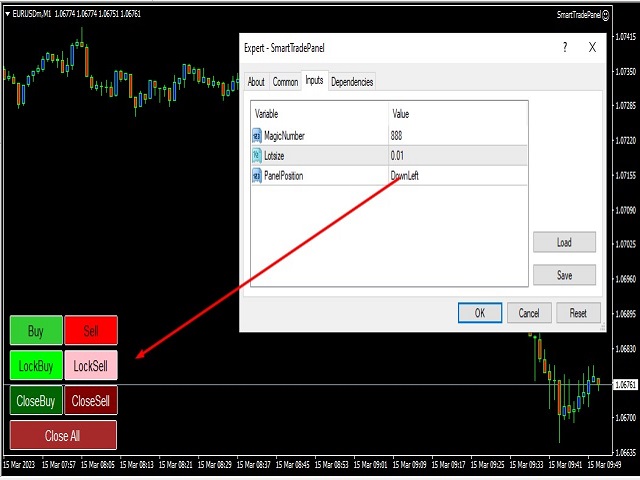Open the PanelPosition DownLeft value dropdown

point(458,176)
